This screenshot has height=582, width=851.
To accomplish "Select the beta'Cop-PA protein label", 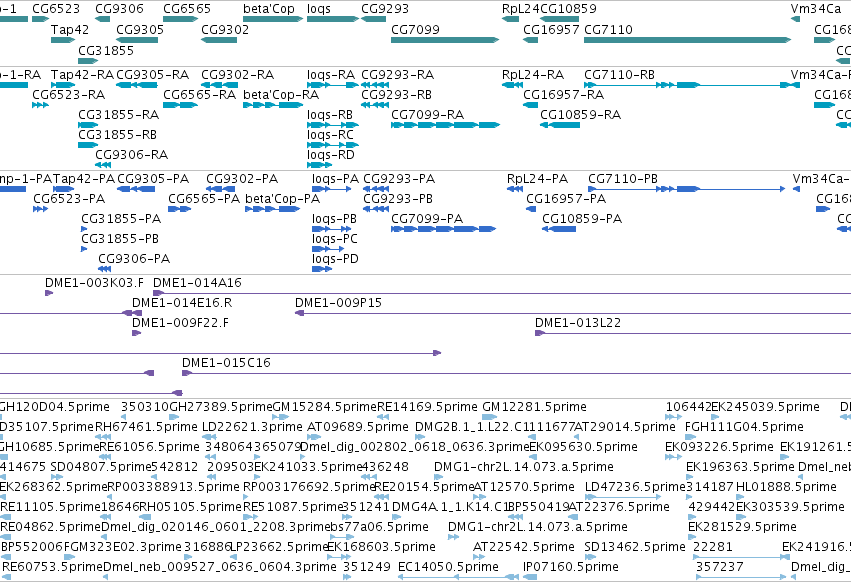I will 283,199.
